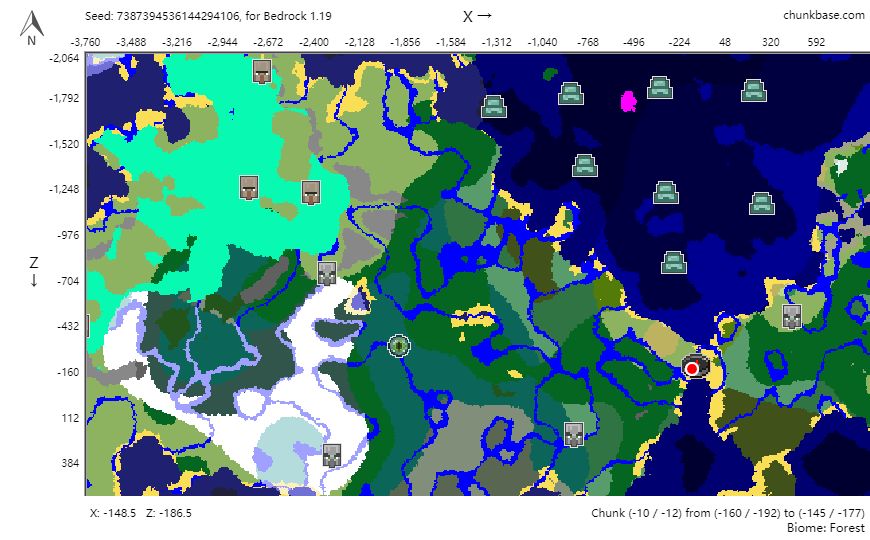The height and width of the screenshot is (540, 870).
Task: Click the Z-axis label 384
Action: [x=70, y=463]
